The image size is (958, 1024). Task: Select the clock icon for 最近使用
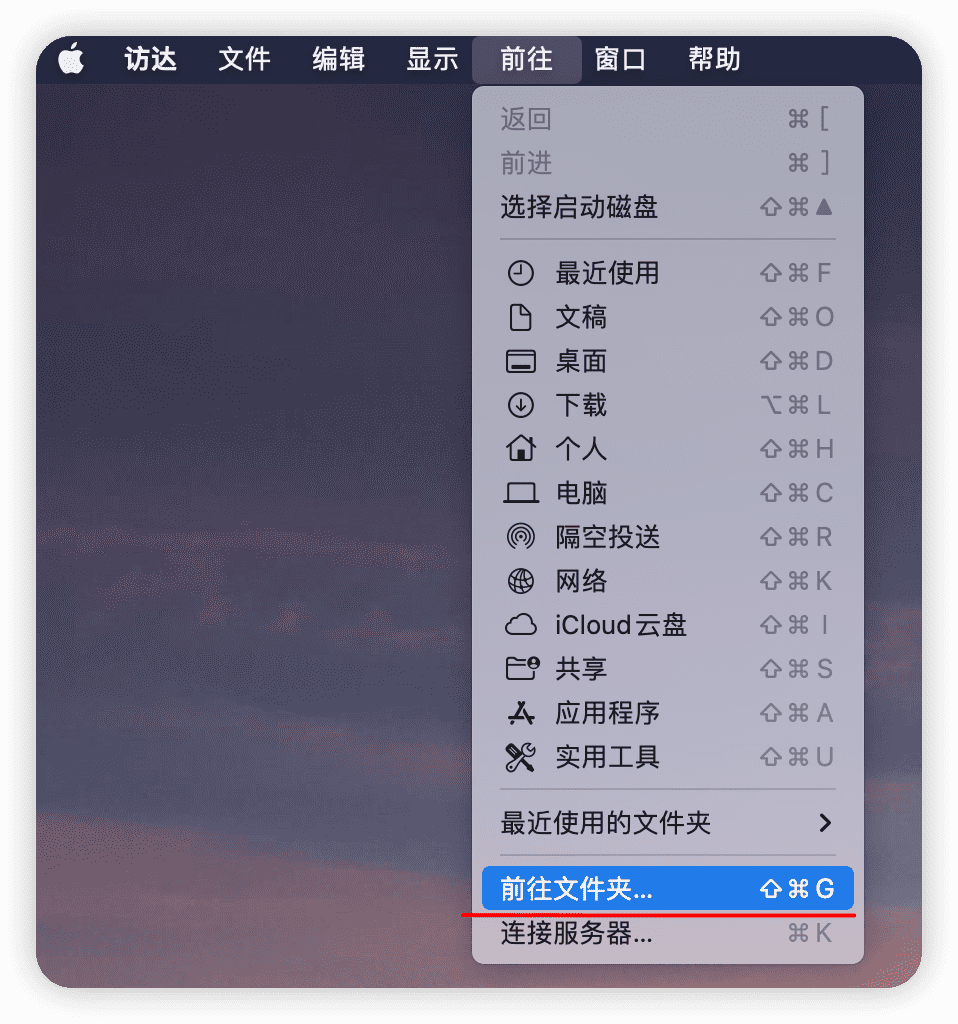(x=520, y=273)
